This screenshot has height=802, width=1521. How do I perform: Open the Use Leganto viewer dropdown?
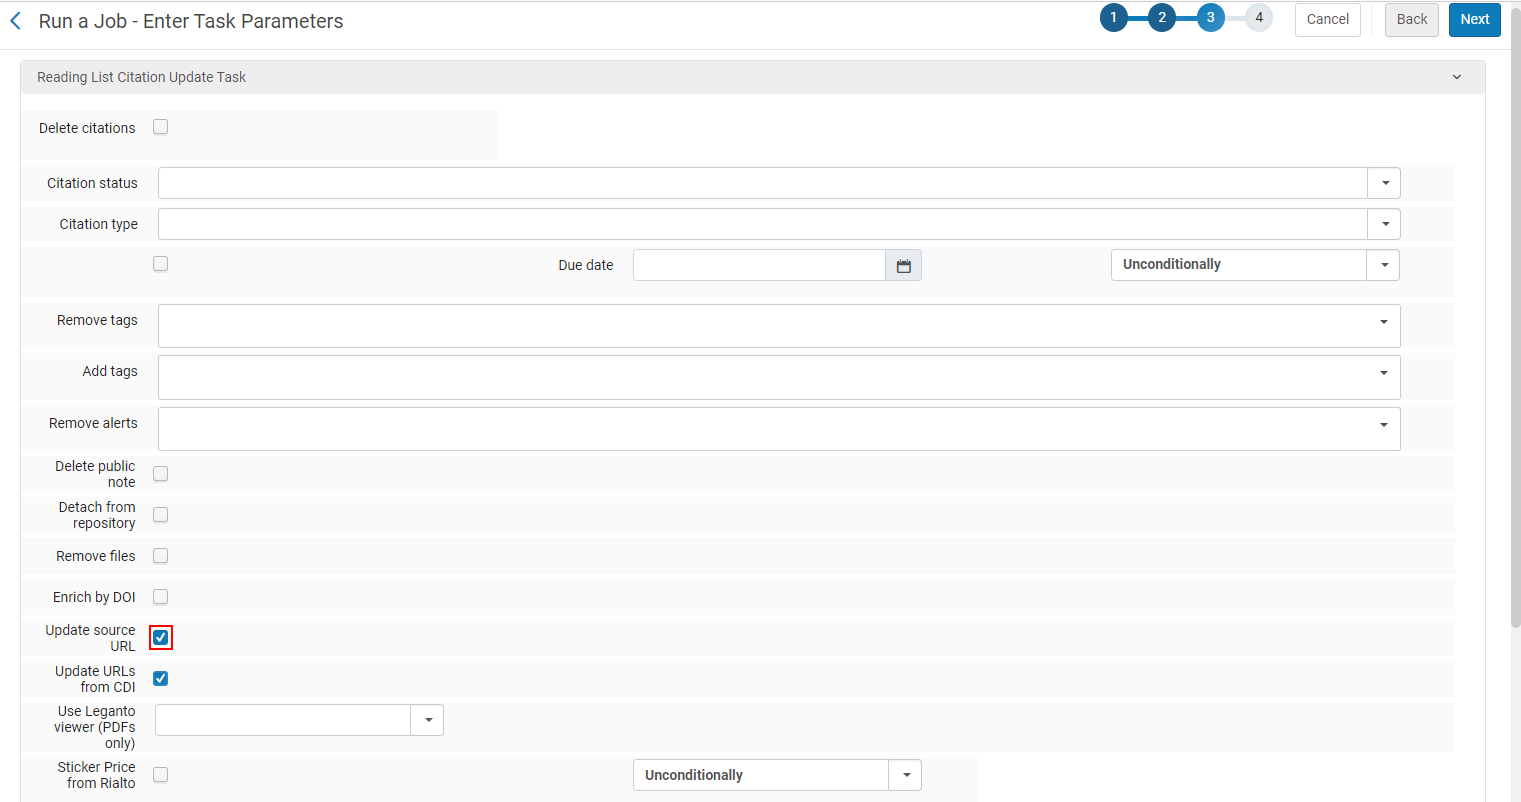(428, 720)
